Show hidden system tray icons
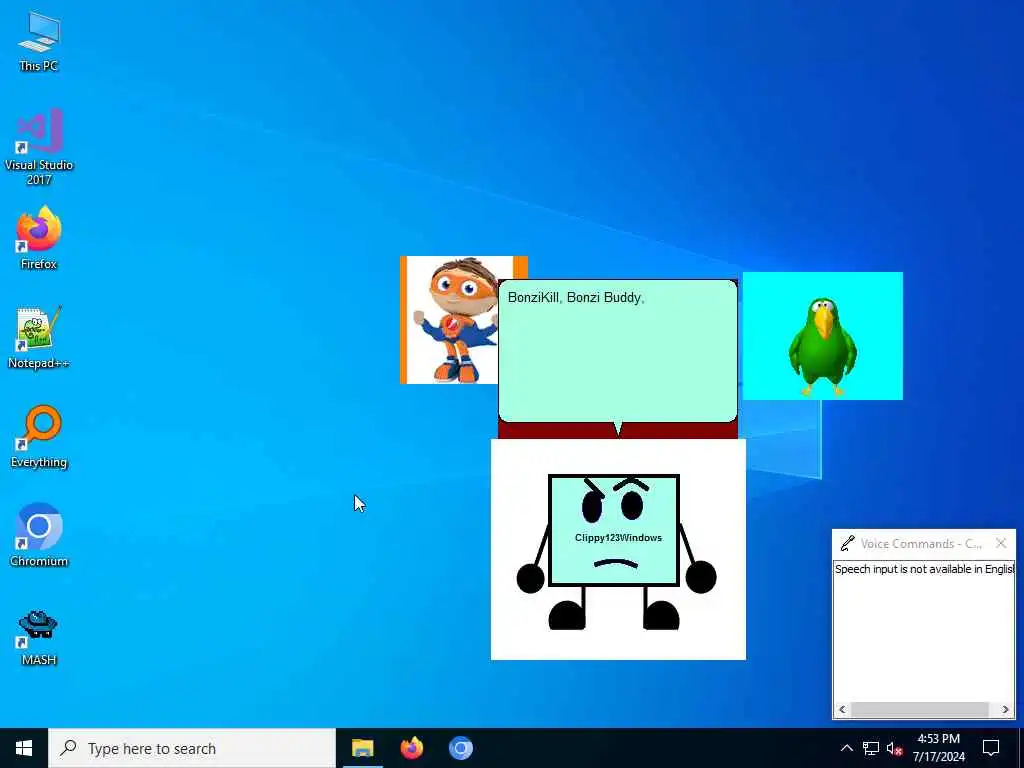Image resolution: width=1024 pixels, height=768 pixels. point(846,748)
